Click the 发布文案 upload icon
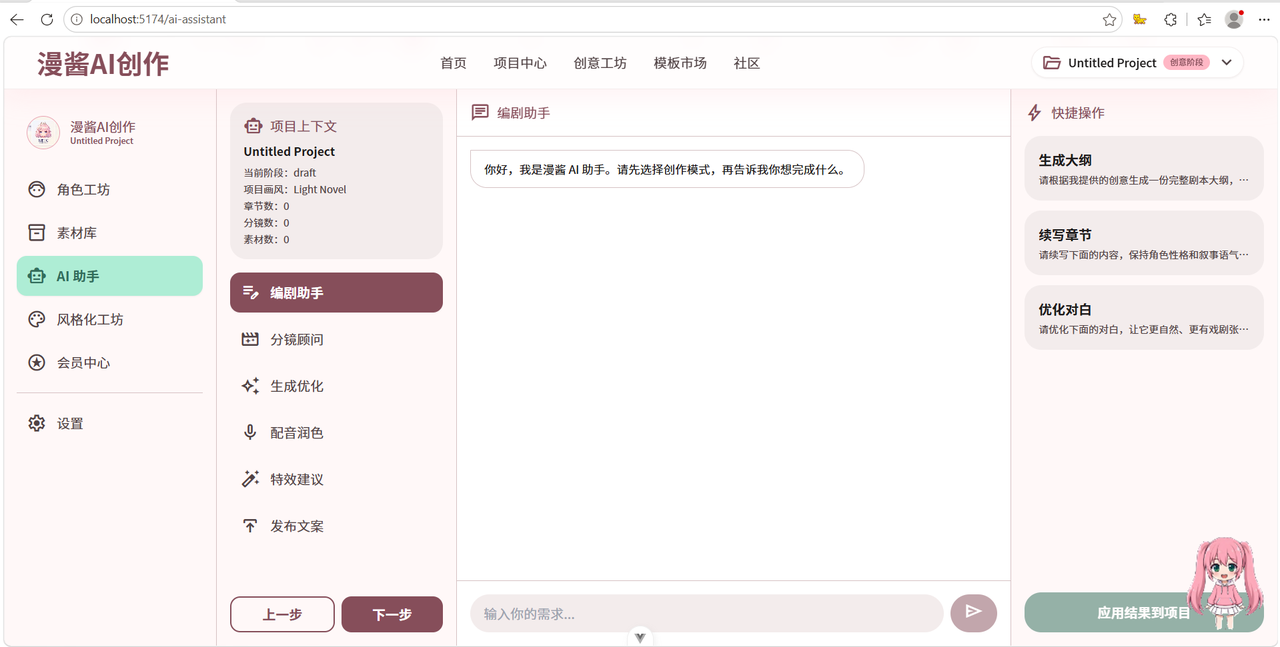This screenshot has height=647, width=1280. [x=251, y=526]
